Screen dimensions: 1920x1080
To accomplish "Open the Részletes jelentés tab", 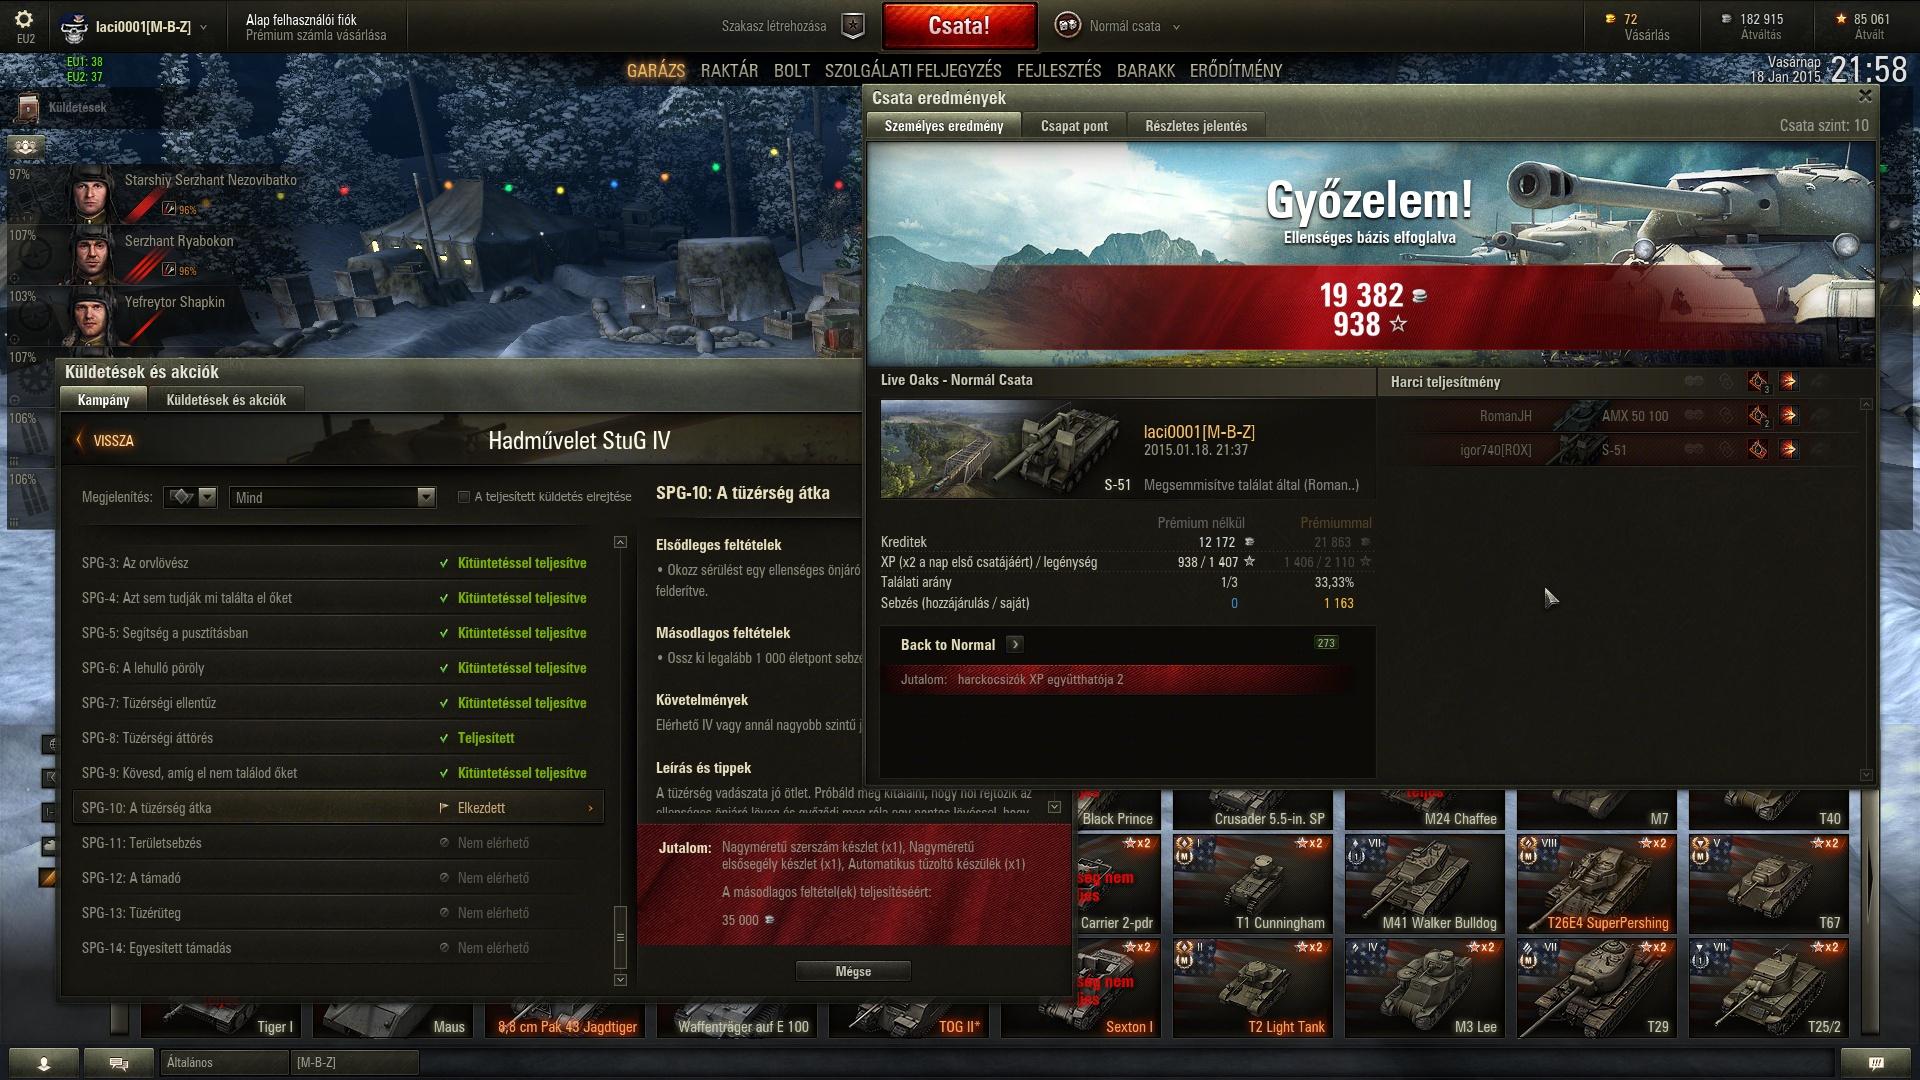I will [1196, 126].
